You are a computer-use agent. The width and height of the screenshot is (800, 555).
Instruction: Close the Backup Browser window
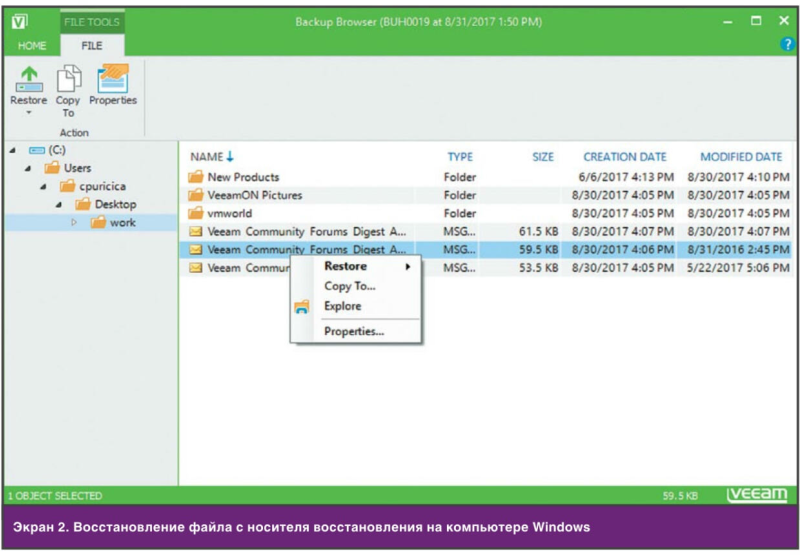click(x=784, y=21)
